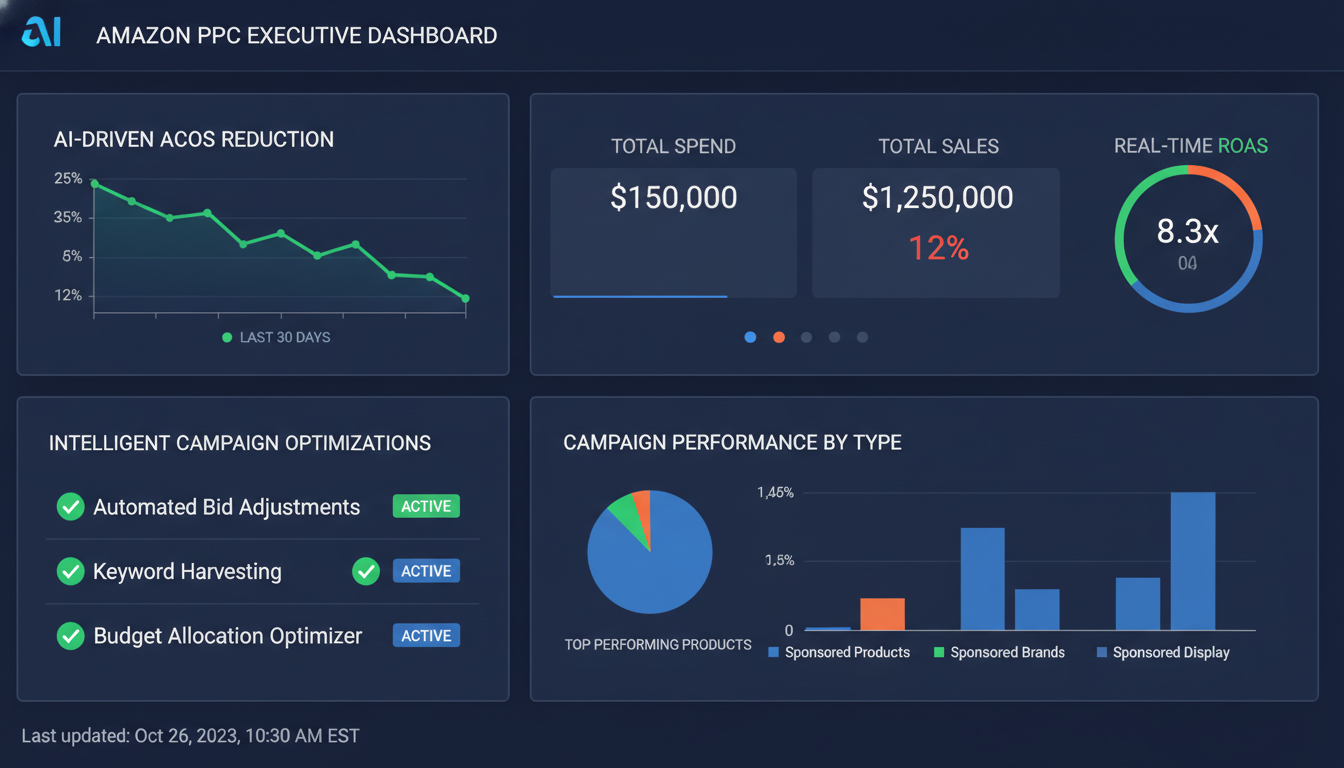1344x768 pixels.
Task: Select the fourth carousel dot
Action: [x=834, y=337]
